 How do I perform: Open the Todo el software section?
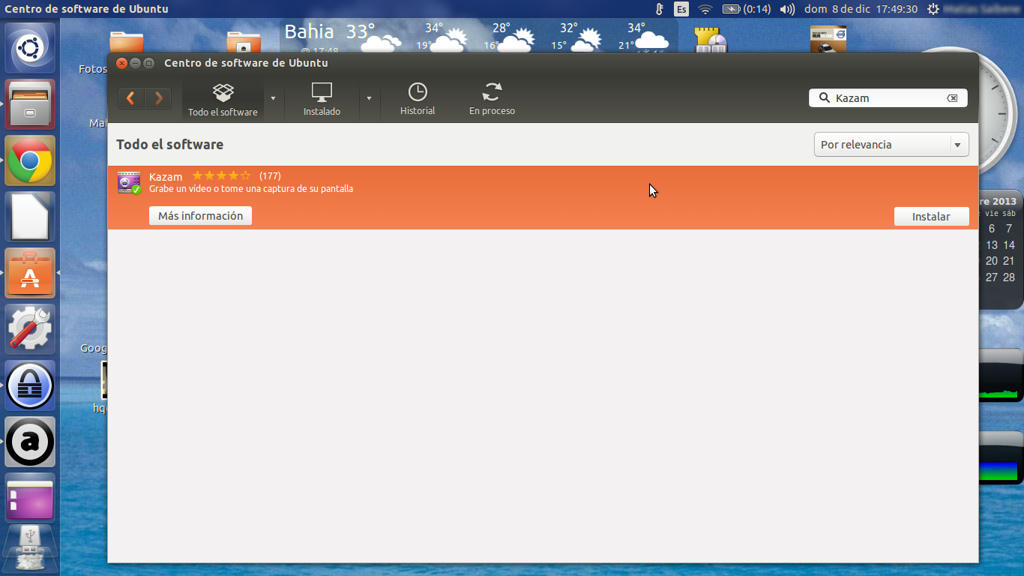[x=223, y=99]
